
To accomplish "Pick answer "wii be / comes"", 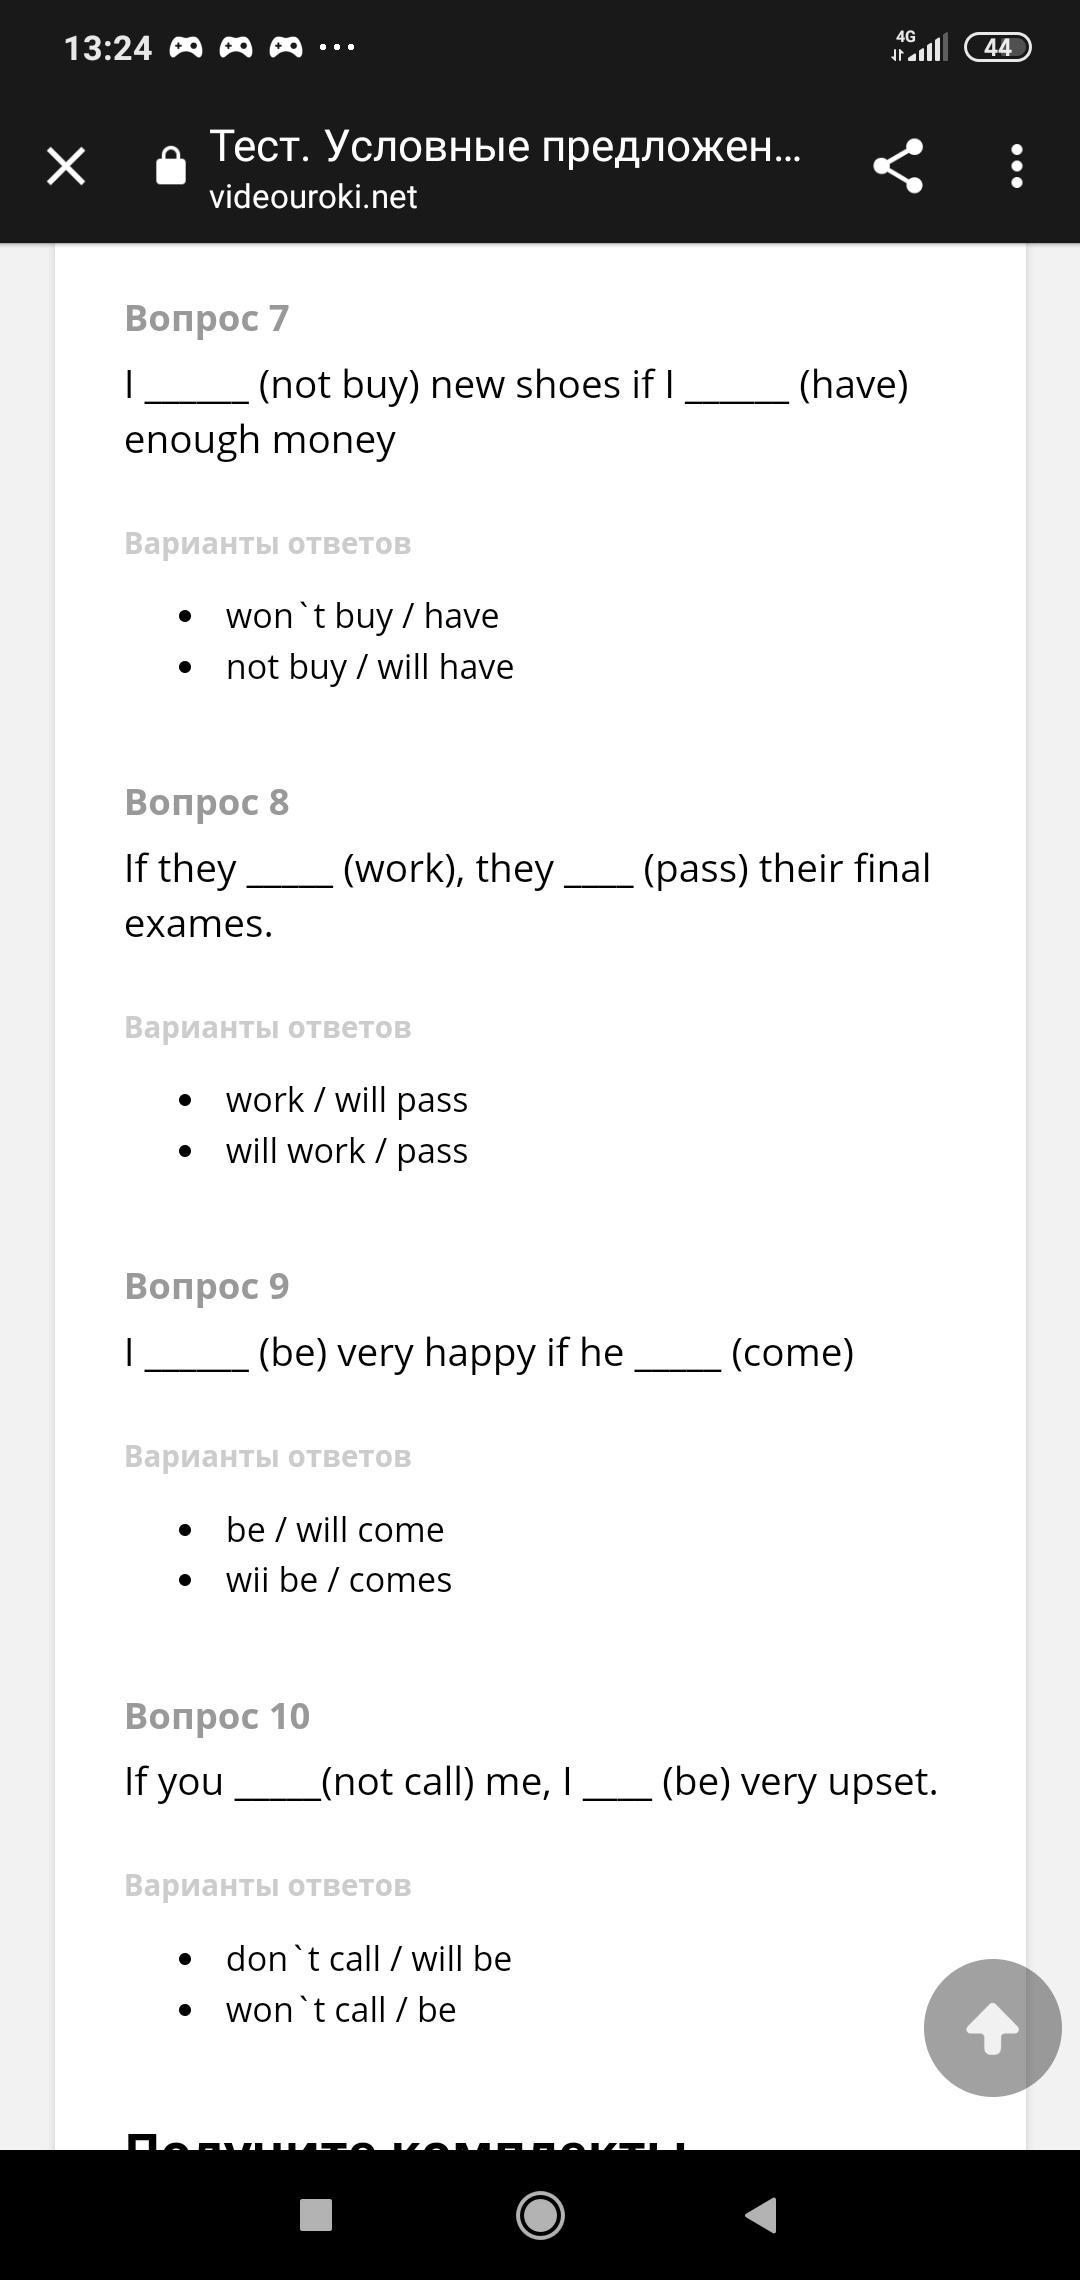I will (339, 1580).
